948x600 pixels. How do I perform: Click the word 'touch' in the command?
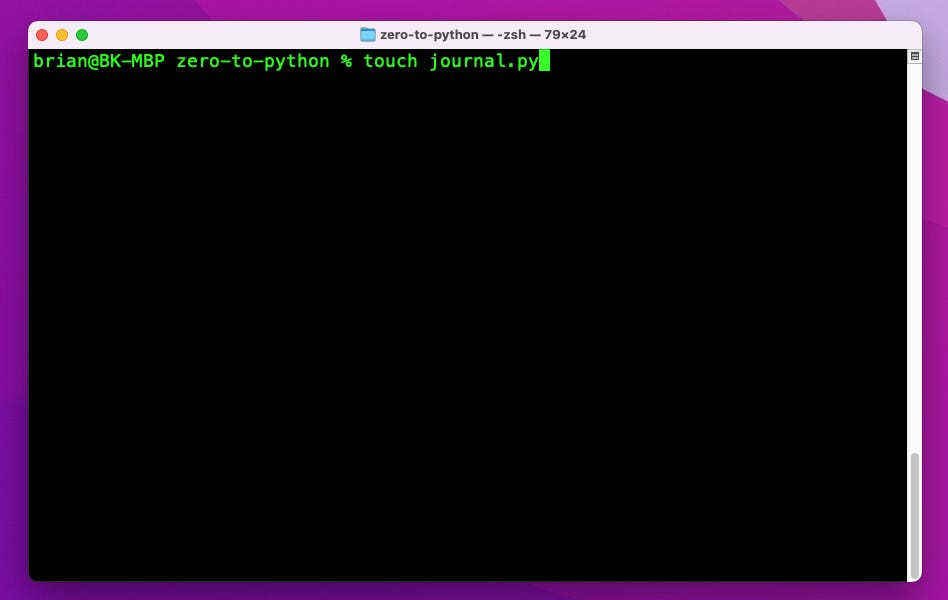(x=390, y=61)
